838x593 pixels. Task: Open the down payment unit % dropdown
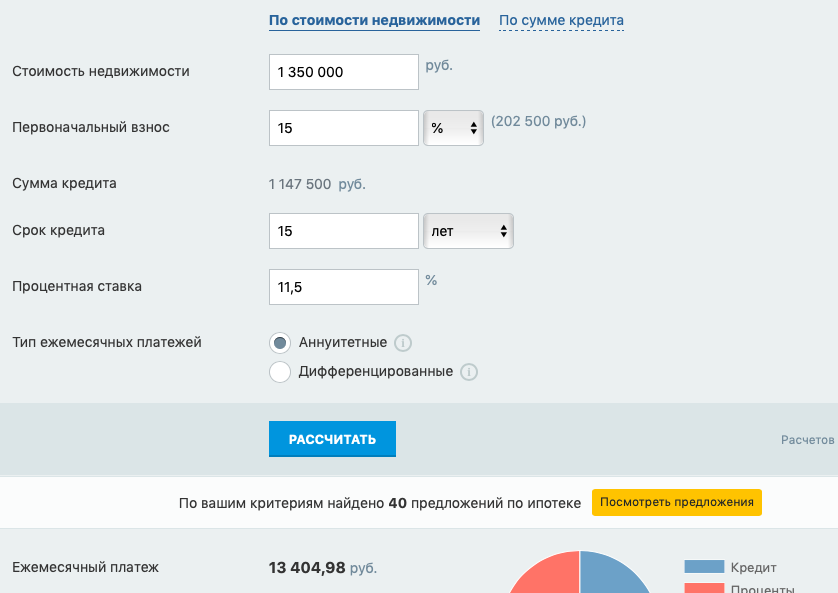(x=453, y=128)
